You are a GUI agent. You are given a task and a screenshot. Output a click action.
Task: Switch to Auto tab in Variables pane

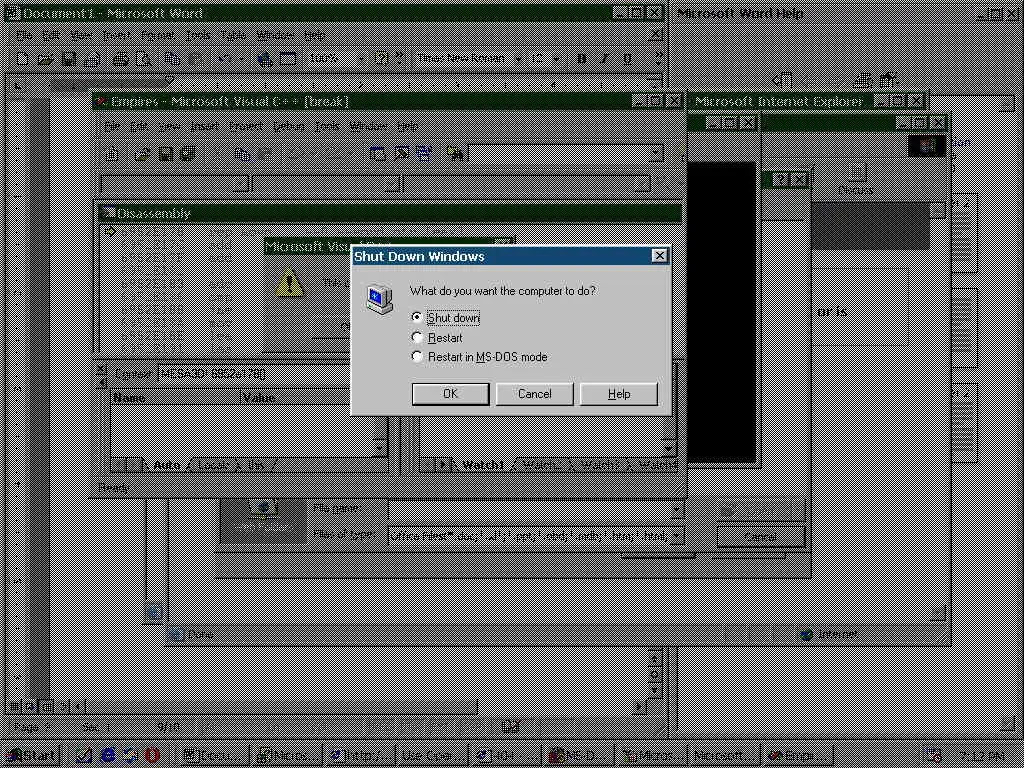[166, 465]
